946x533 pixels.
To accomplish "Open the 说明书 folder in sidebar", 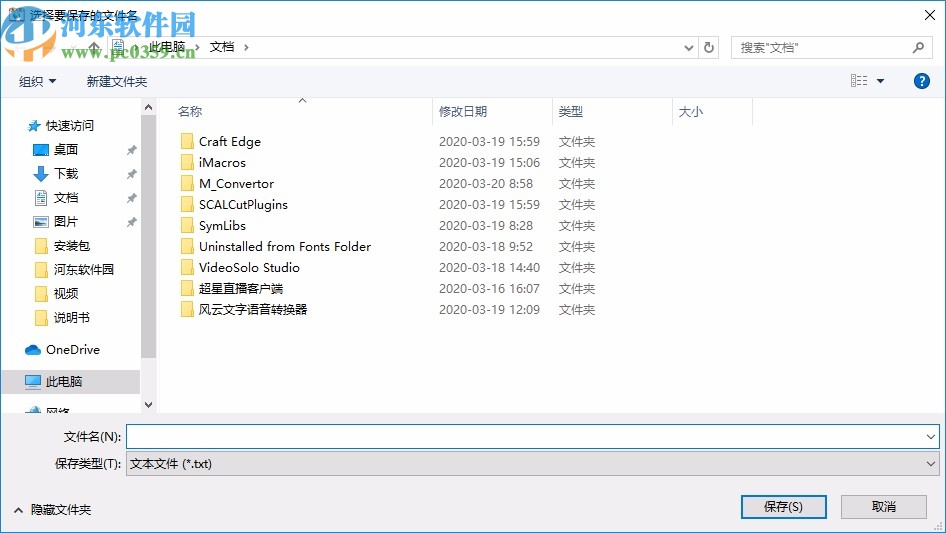I will tap(71, 318).
